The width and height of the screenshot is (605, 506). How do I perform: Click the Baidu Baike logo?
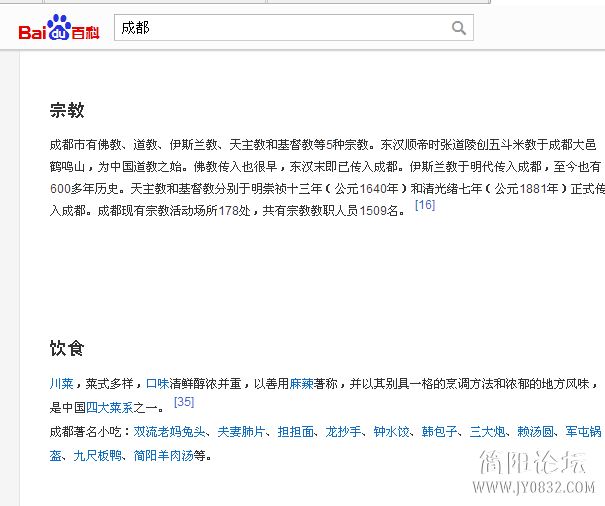click(59, 28)
